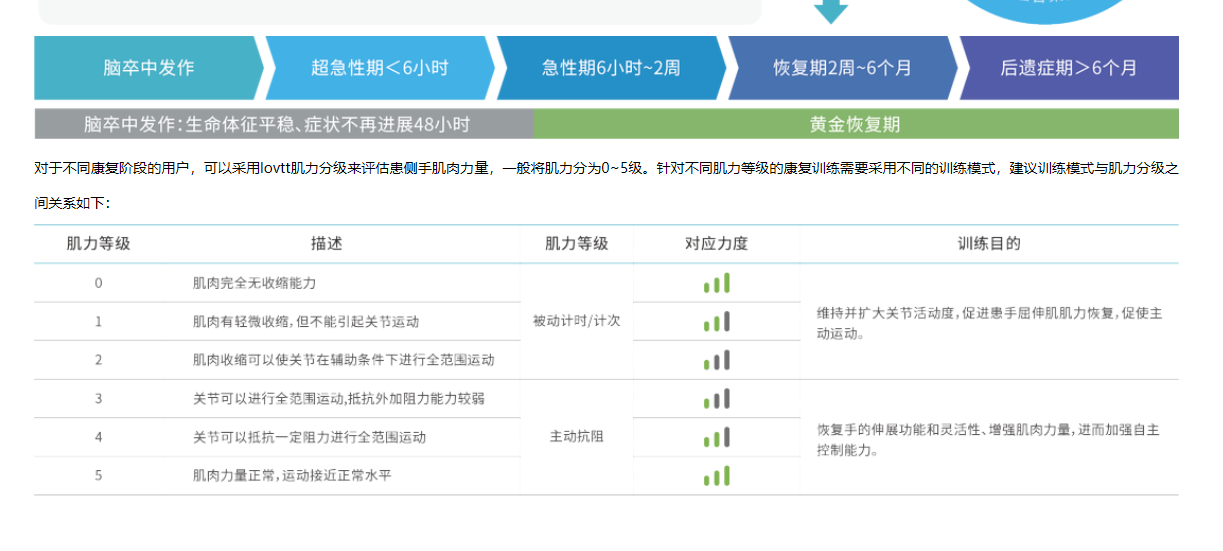
Task: Choose the 后遗症期>6个月 stage
Action: pos(1068,68)
